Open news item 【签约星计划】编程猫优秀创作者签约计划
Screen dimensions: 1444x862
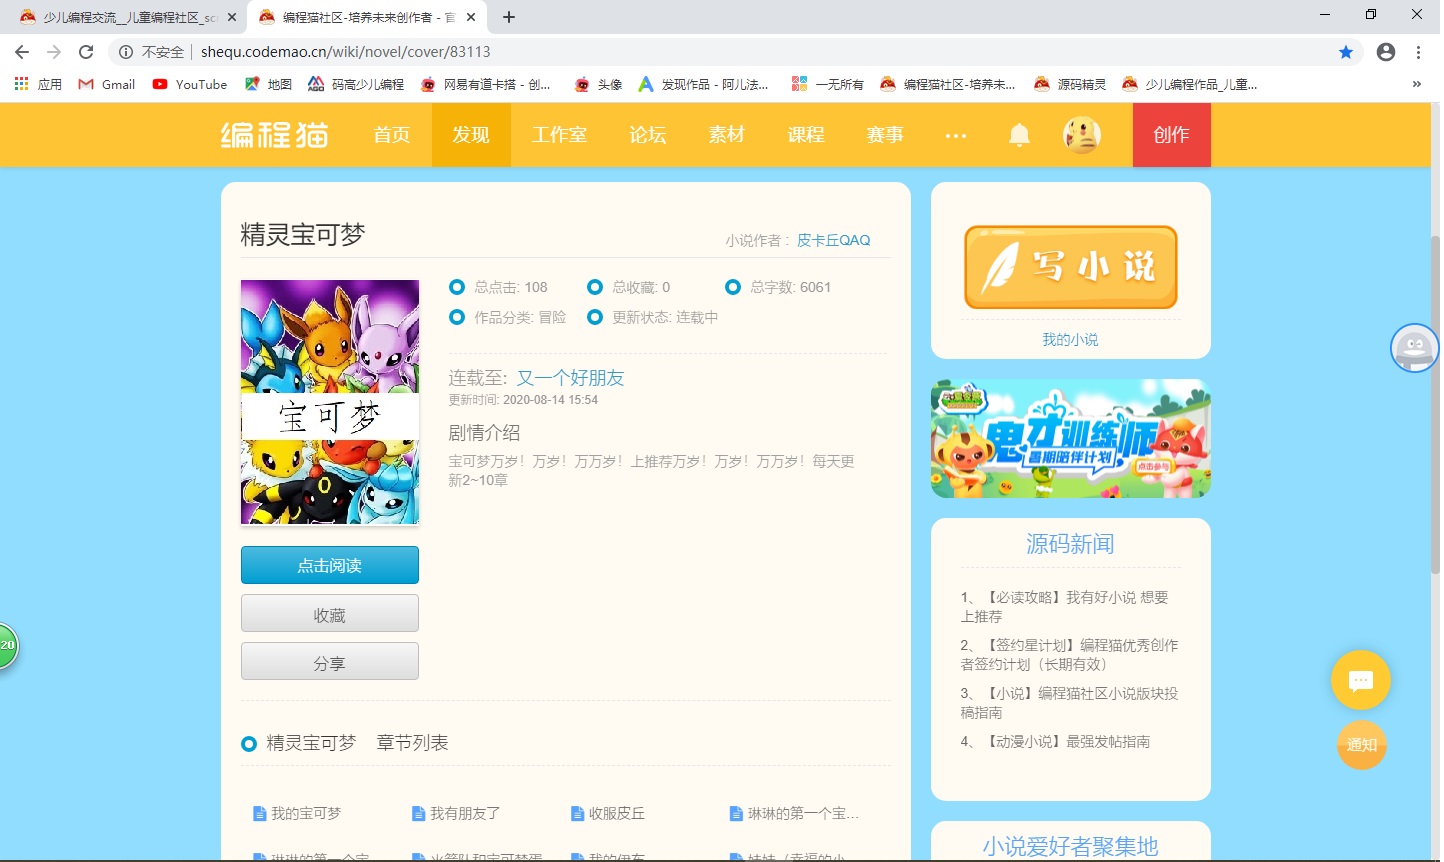click(x=1071, y=655)
